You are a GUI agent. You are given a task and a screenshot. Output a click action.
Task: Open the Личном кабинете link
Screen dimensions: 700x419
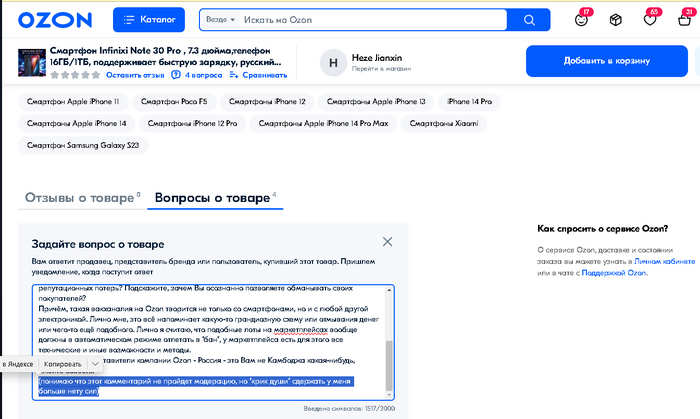[x=664, y=261]
